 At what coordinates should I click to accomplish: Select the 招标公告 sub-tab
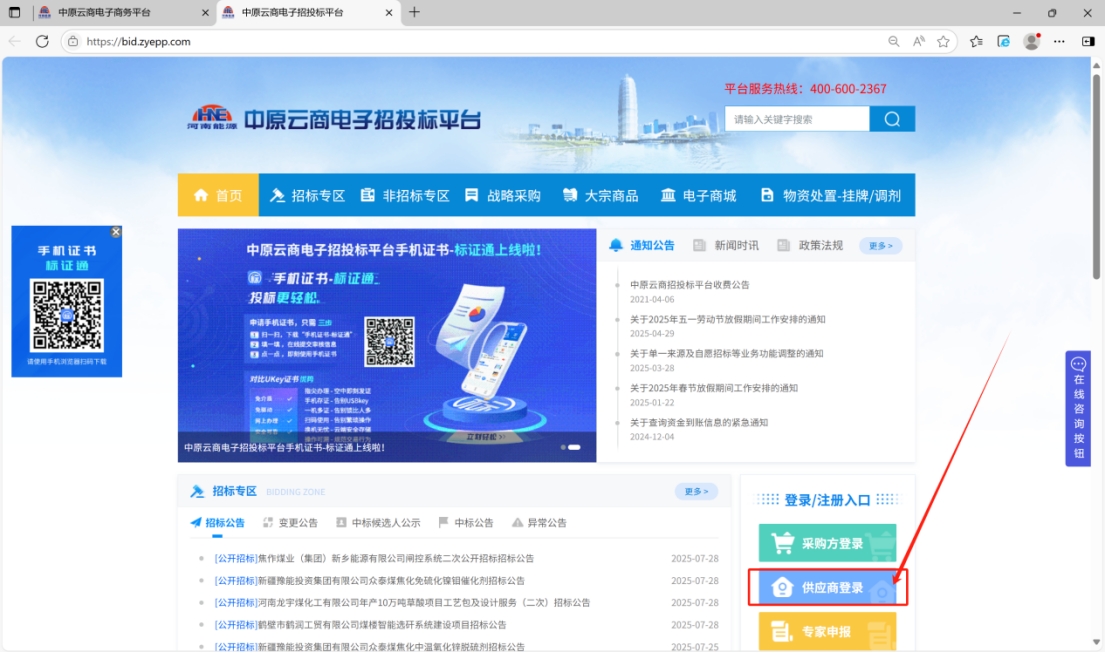pos(218,523)
